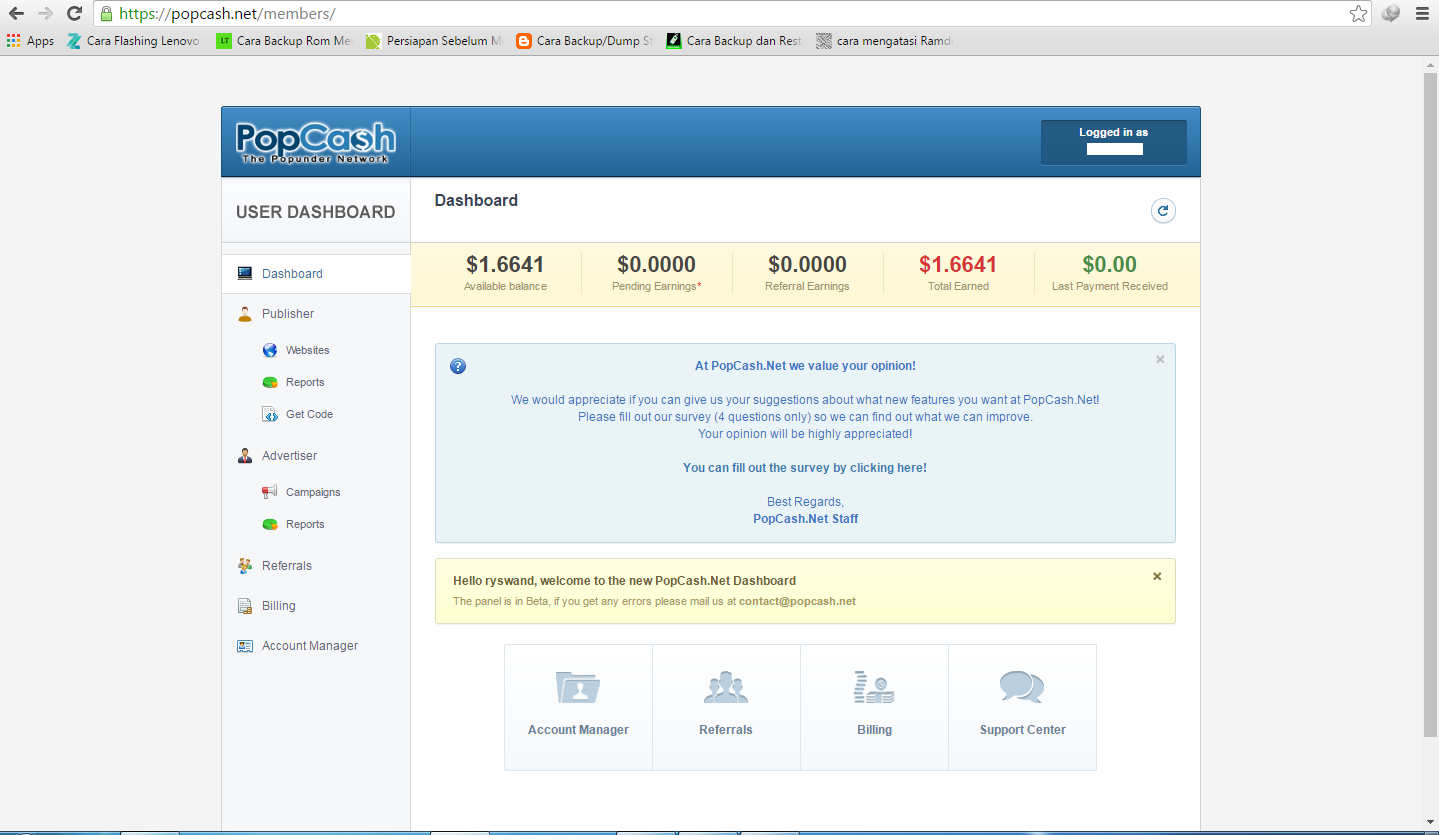Click the Referrals icon in the sidebar
1439x835 pixels.
pyautogui.click(x=244, y=565)
